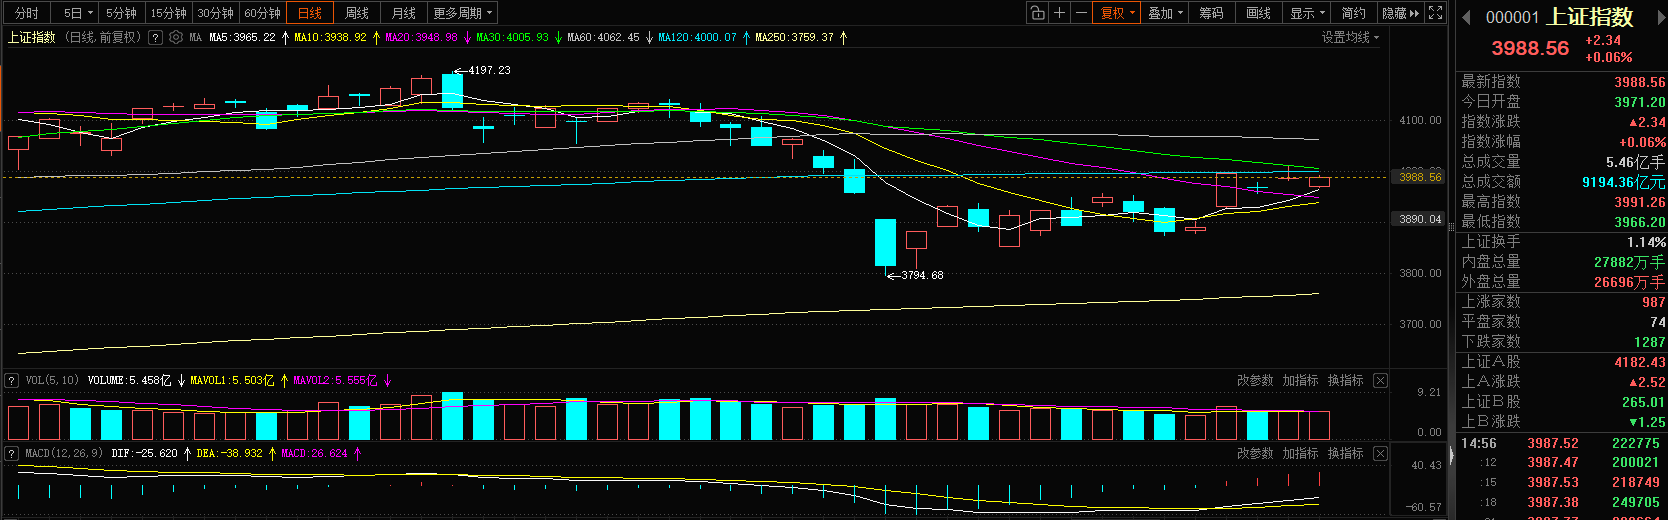Unlock the chart with the lock icon

(1037, 13)
